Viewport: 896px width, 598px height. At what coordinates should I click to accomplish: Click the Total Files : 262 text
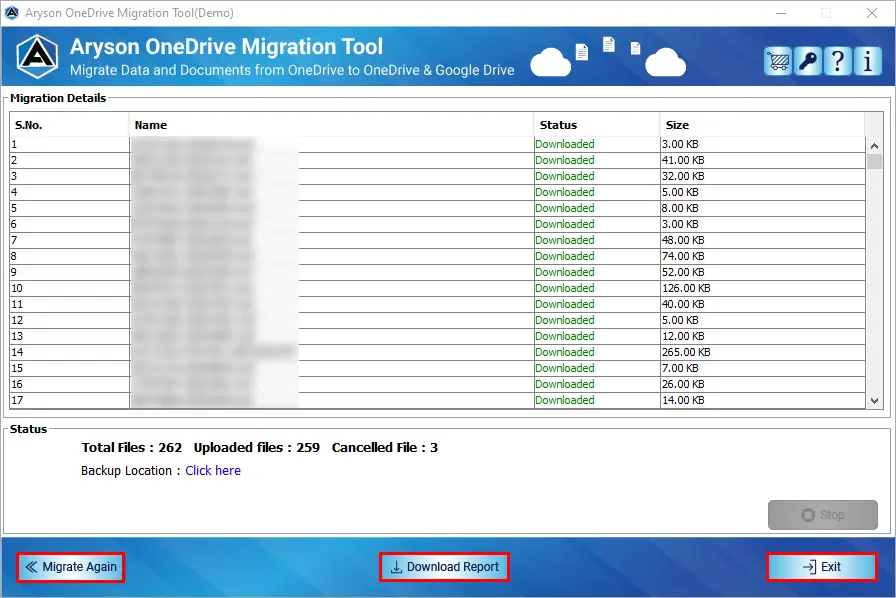pyautogui.click(x=131, y=448)
